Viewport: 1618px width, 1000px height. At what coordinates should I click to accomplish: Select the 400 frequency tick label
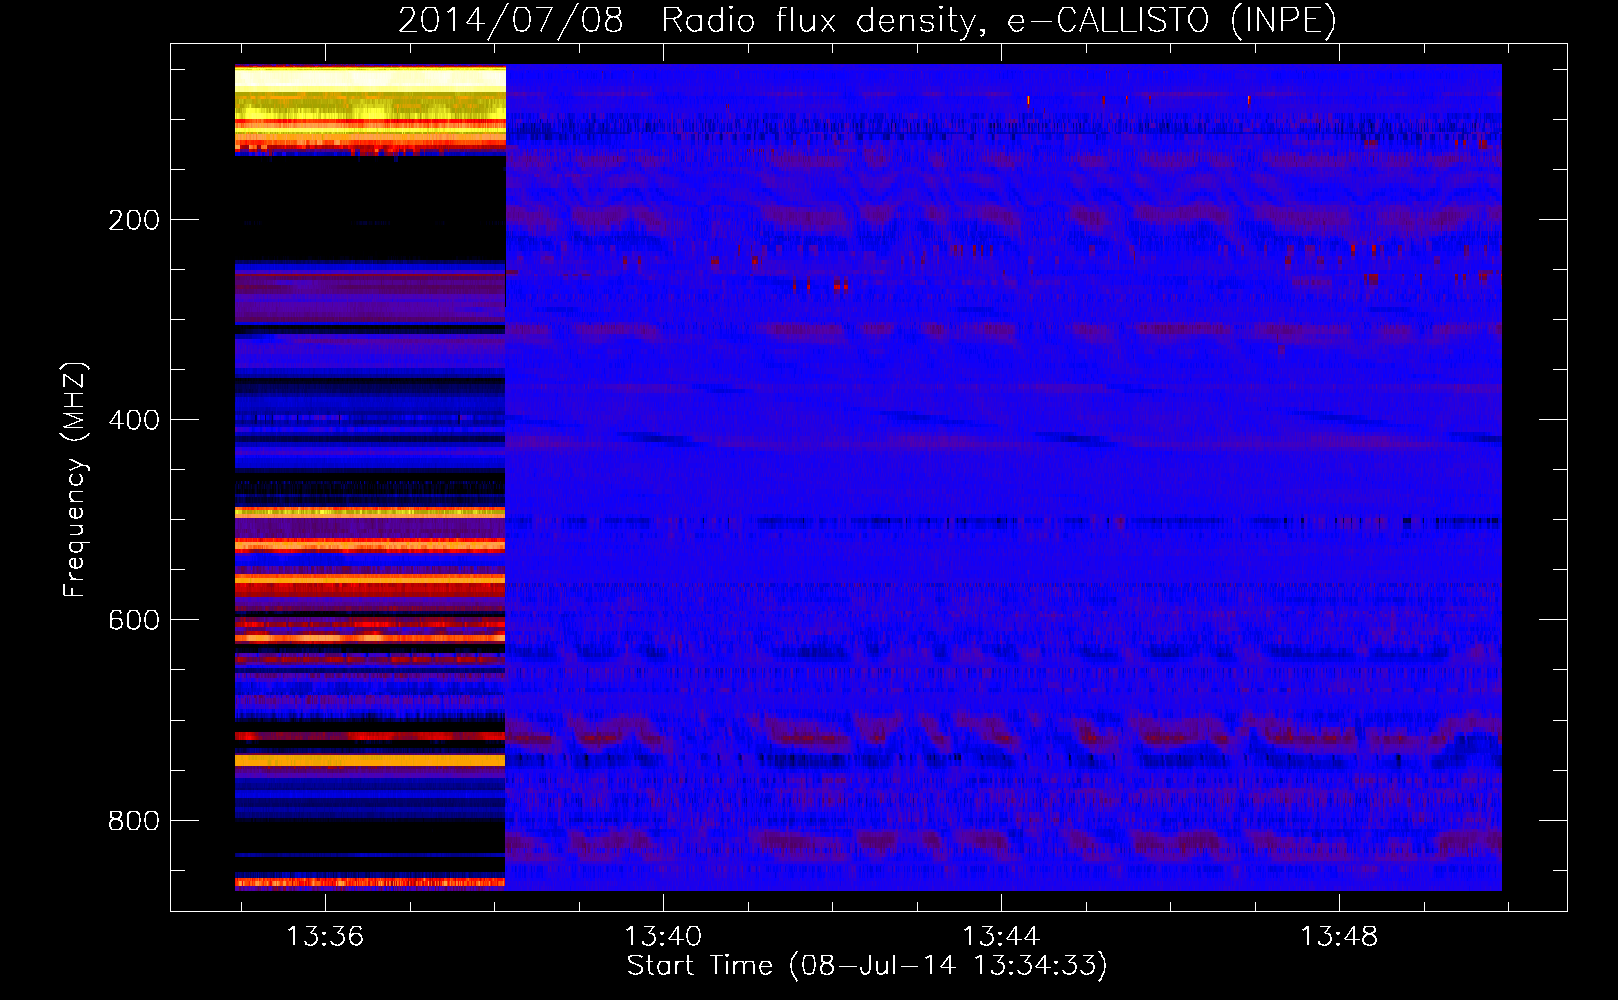click(134, 420)
